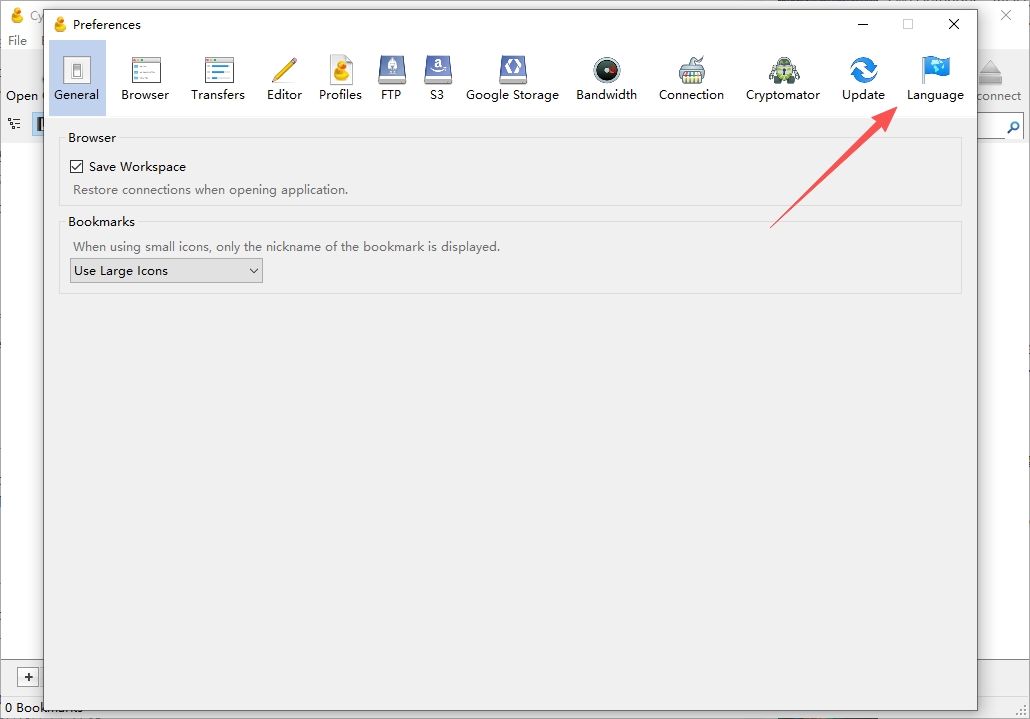Minimize the Preferences window
This screenshot has width=1030, height=719.
point(863,24)
